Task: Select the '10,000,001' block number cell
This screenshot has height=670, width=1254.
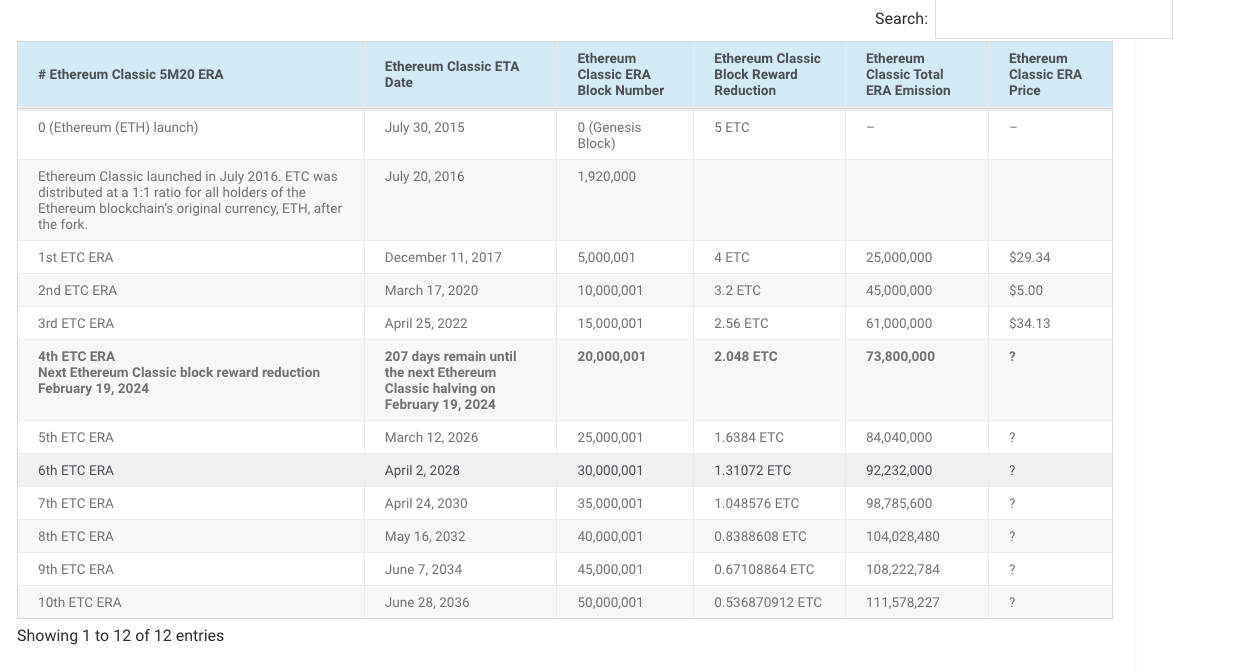Action: (625, 290)
